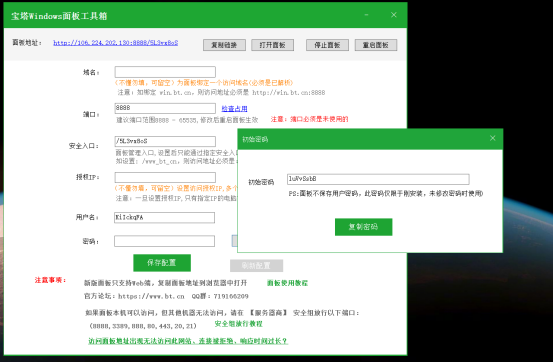Click the red port warning text
Viewport: 554px width, 362px height.
pyautogui.click(x=310, y=119)
